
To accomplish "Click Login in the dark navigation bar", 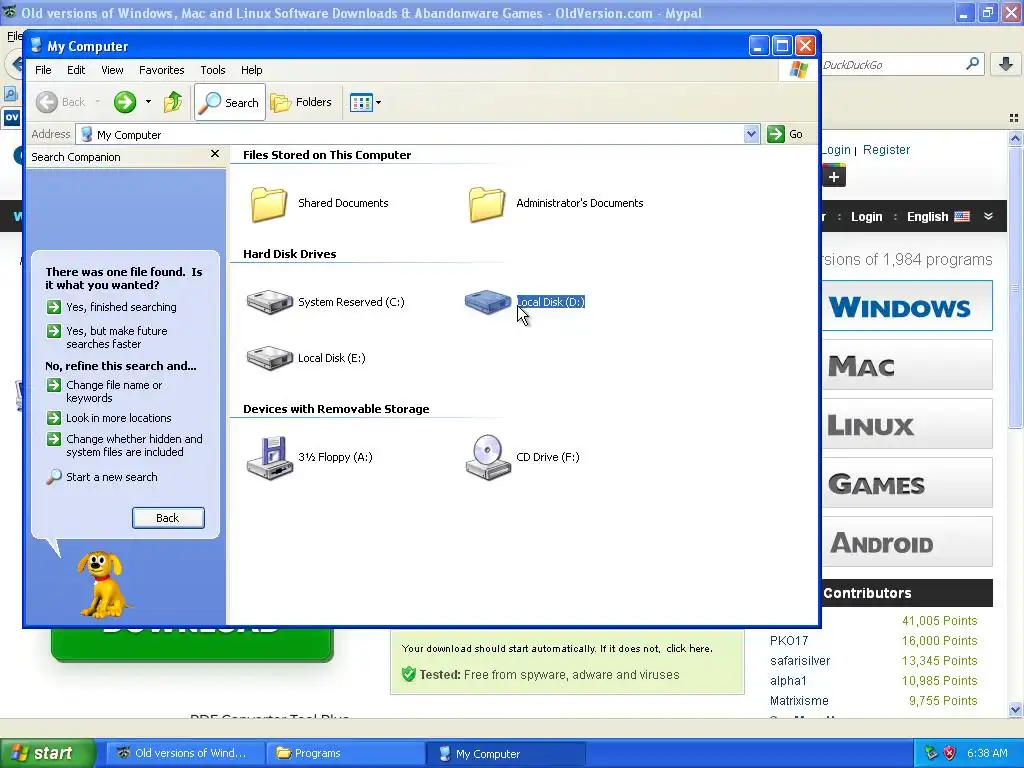I will 866,217.
